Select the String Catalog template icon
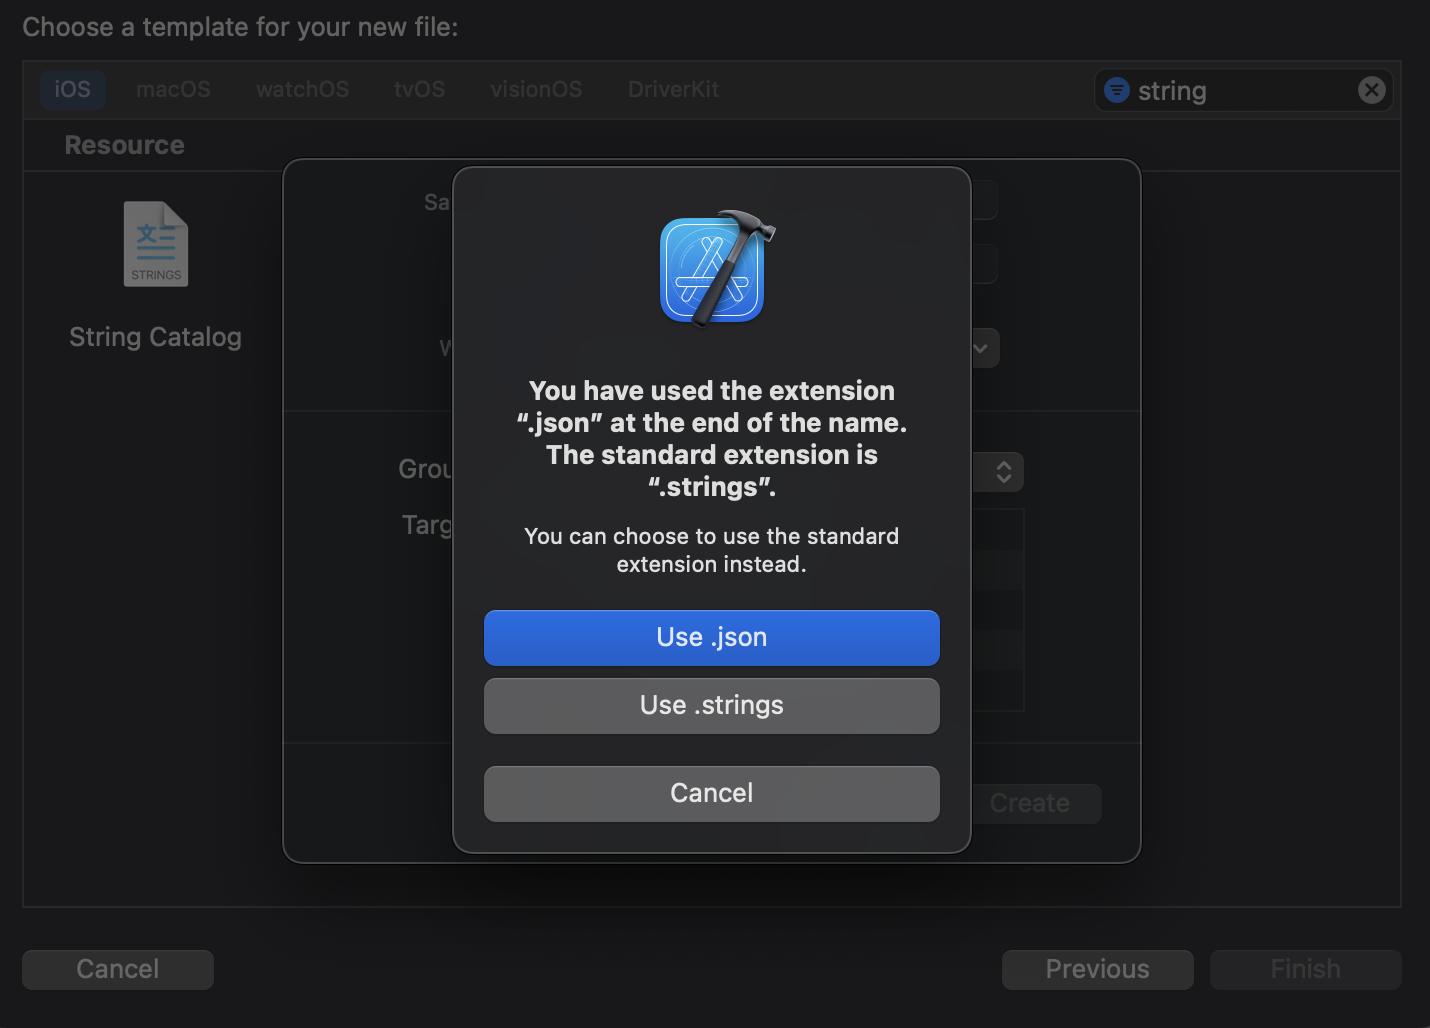The image size is (1430, 1028). click(156, 244)
